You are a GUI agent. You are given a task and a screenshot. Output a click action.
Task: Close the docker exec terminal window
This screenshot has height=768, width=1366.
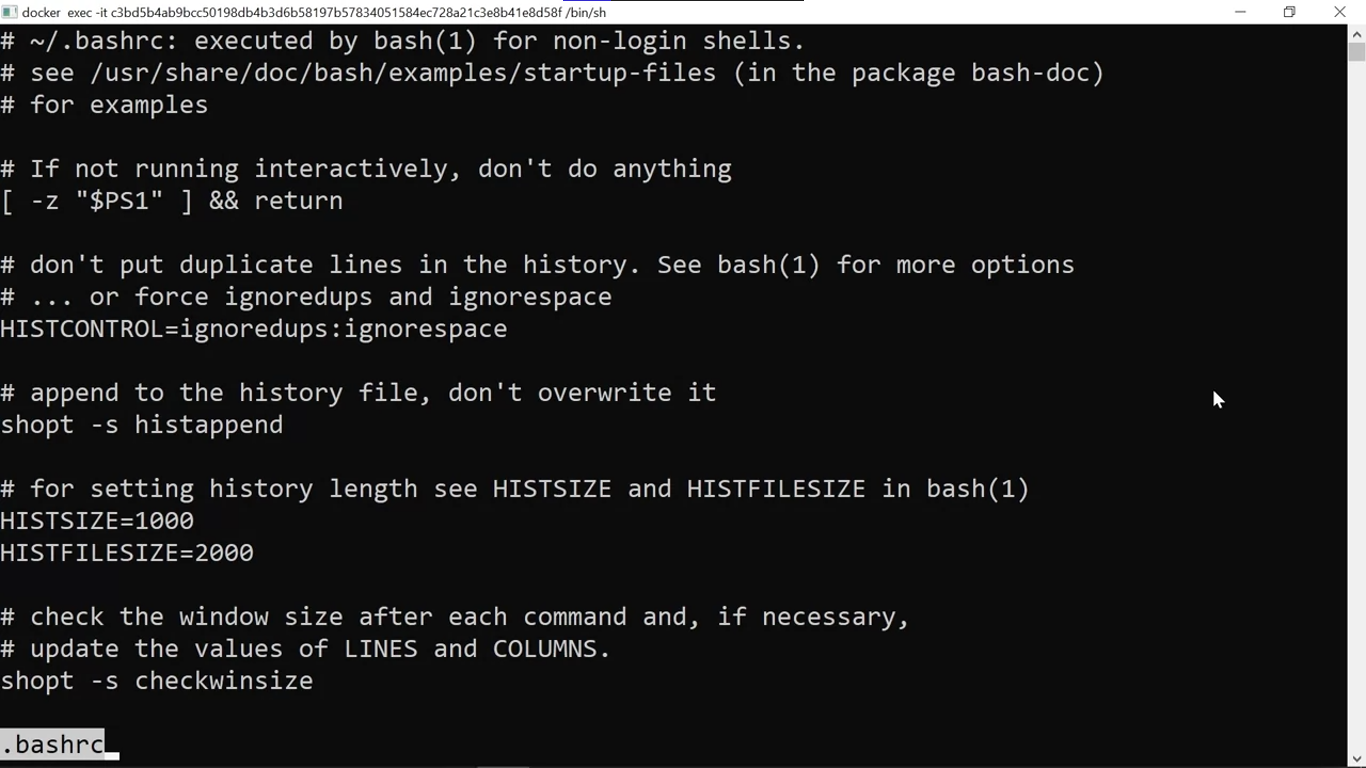(x=1340, y=12)
